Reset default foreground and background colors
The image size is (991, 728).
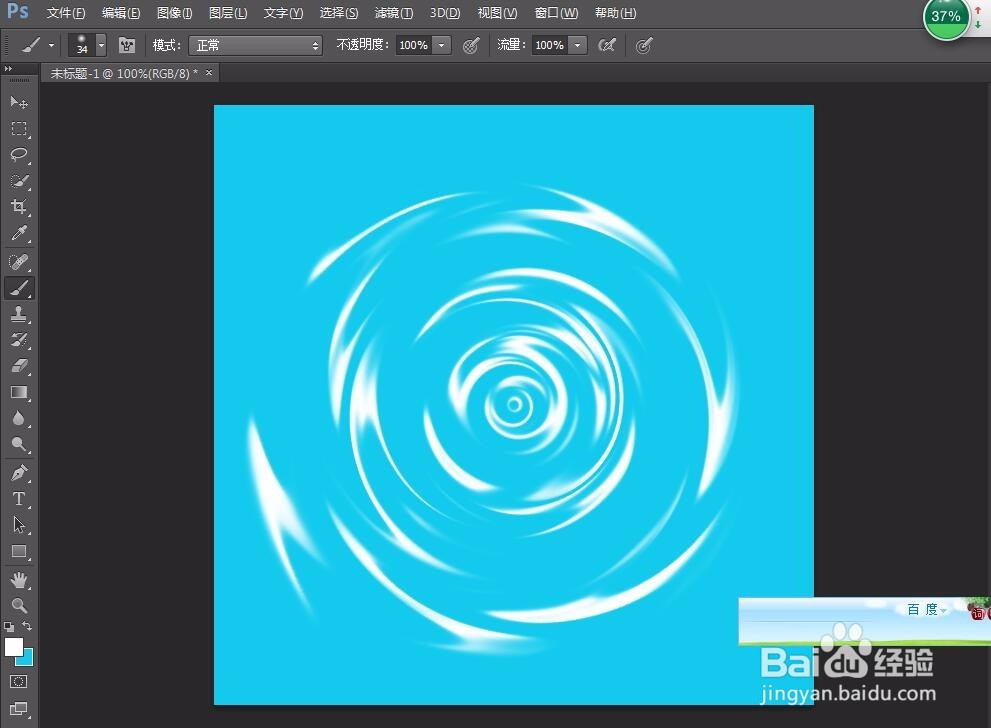coord(9,627)
